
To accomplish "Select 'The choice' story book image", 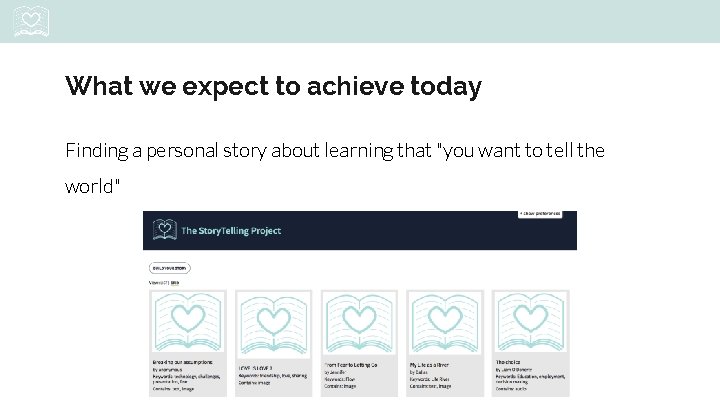I will [531, 320].
